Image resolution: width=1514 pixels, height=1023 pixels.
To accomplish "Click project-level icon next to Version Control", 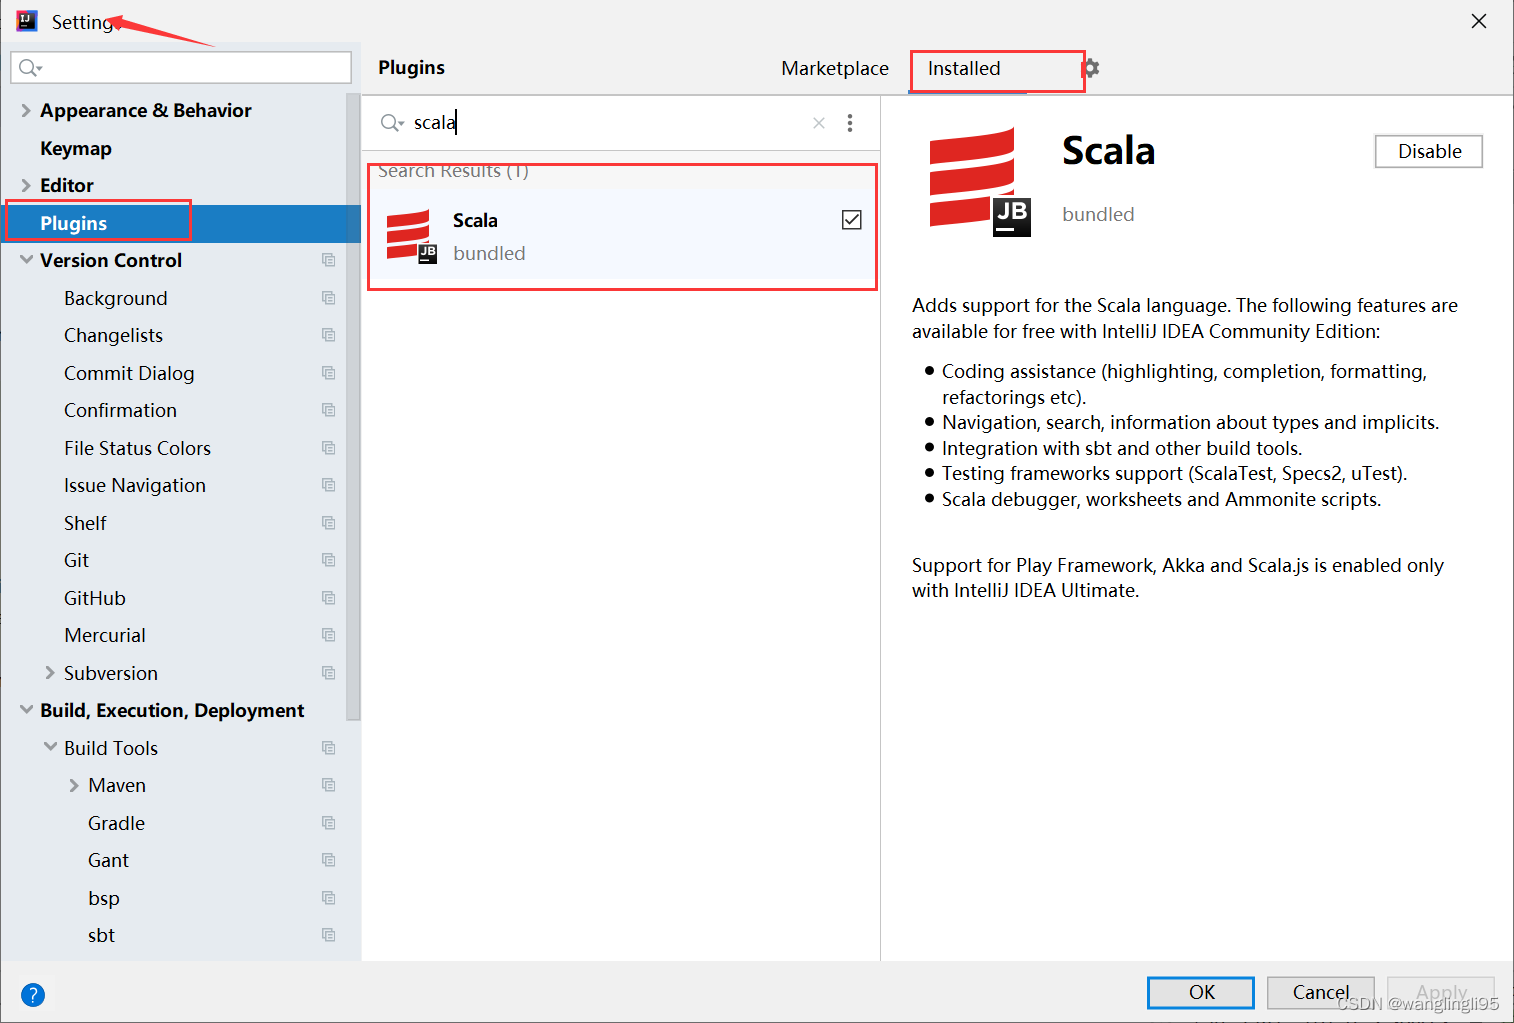I will click(328, 260).
